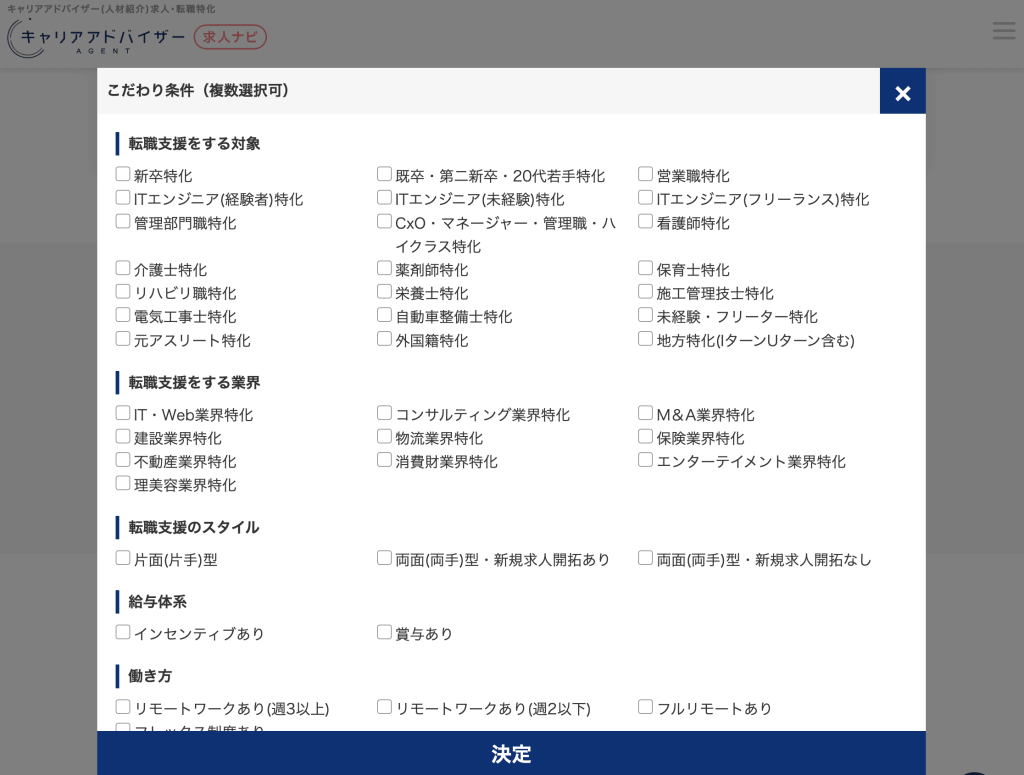This screenshot has height=775, width=1024.
Task: Check インセンティブあり under 給与体系
Action: pos(122,631)
